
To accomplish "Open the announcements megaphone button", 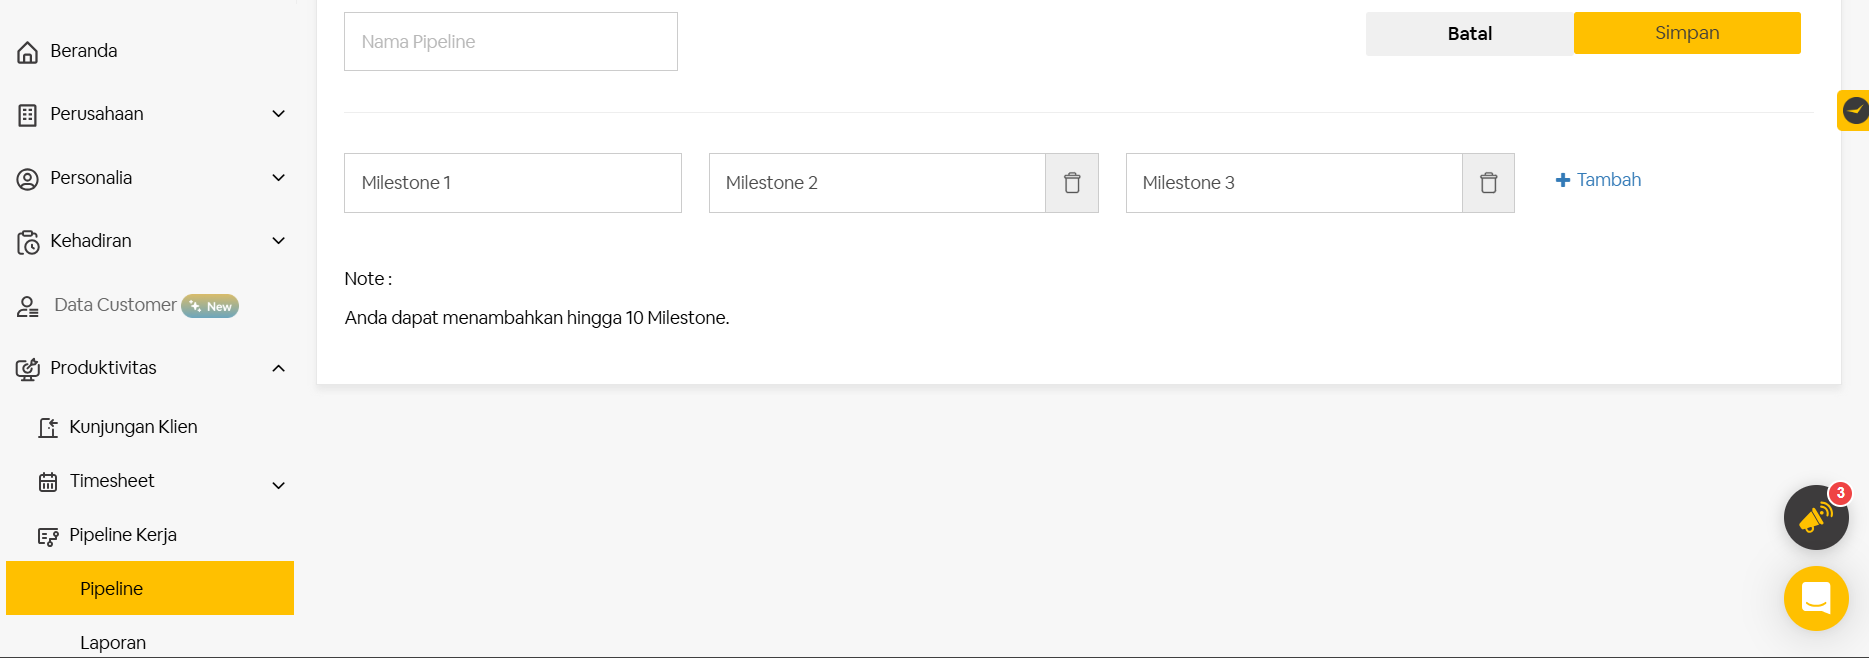I will (x=1816, y=517).
